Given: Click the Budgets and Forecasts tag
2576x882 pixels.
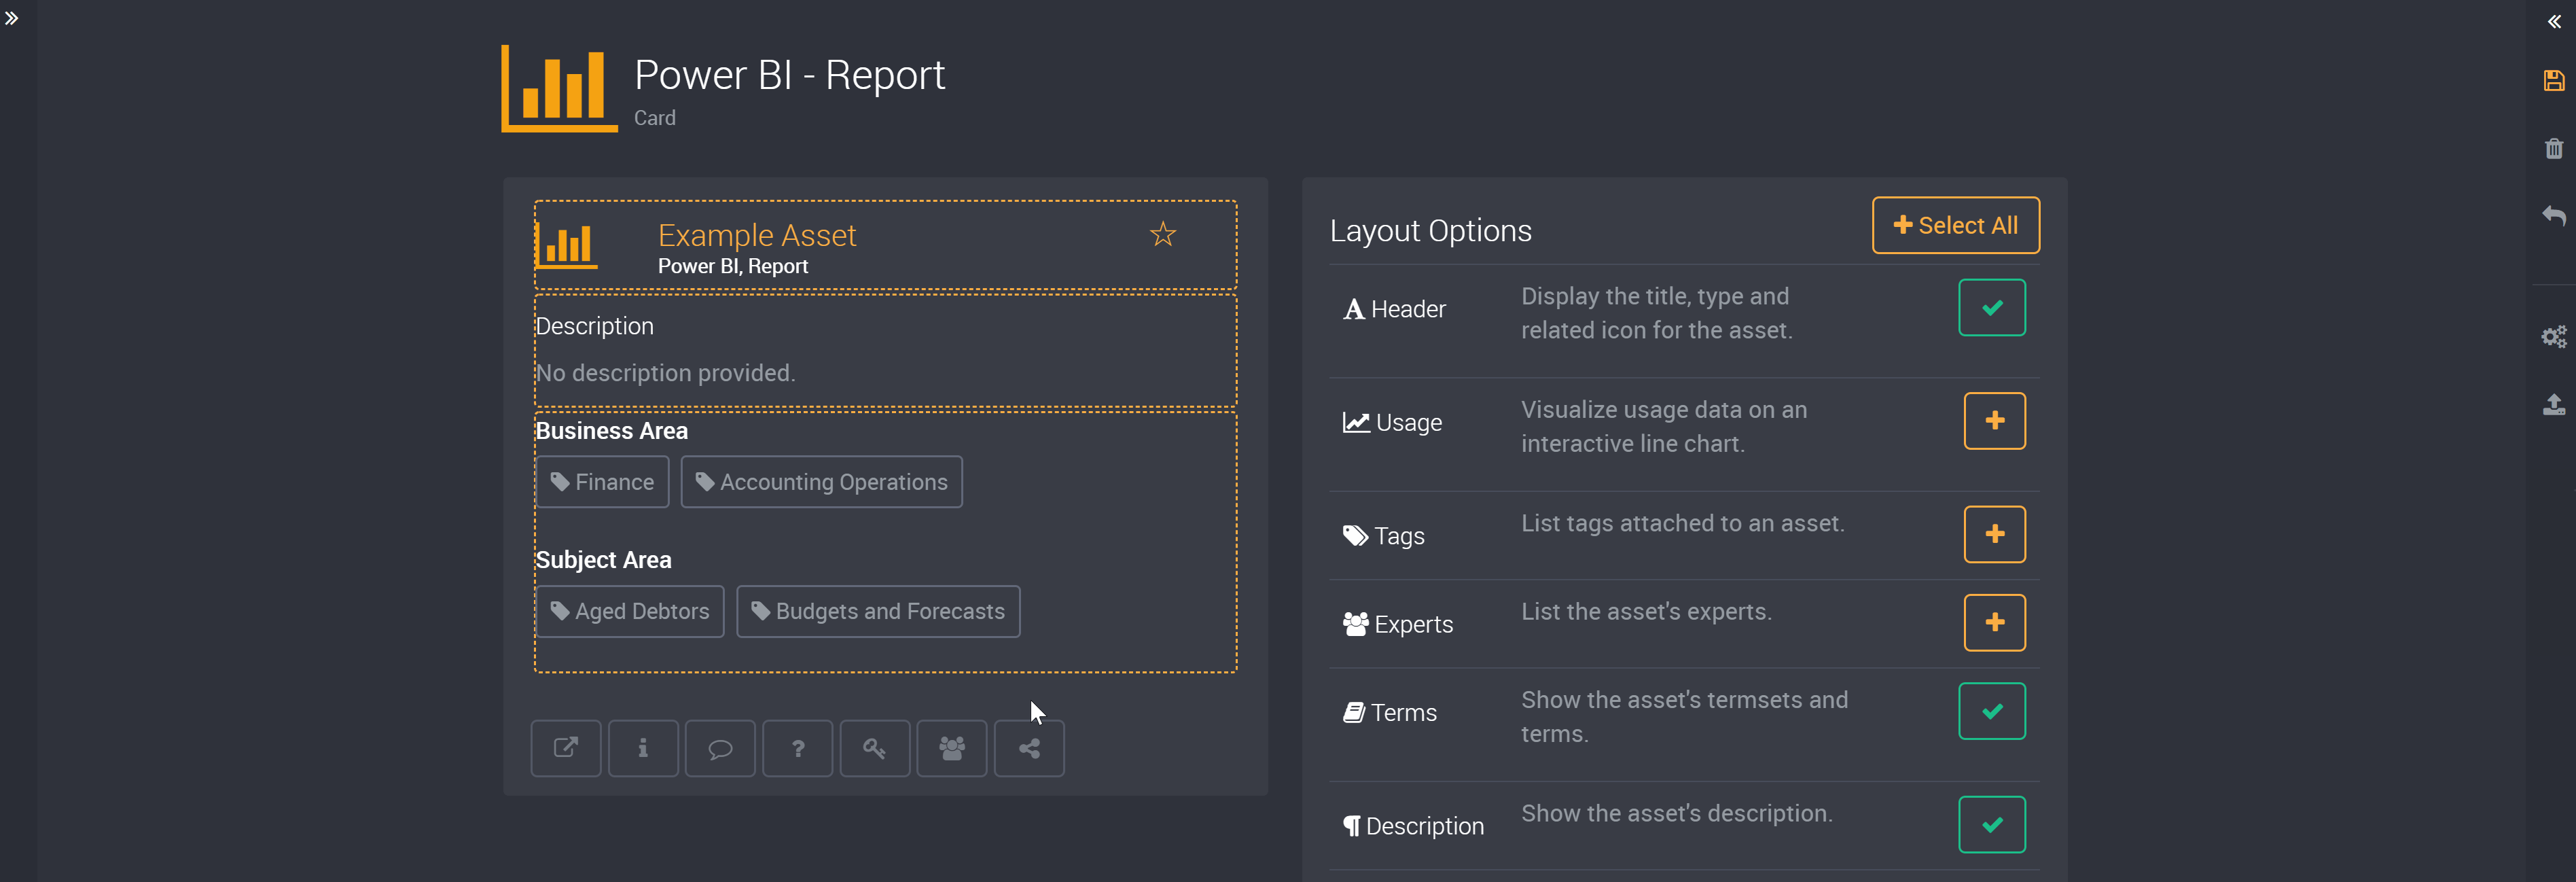Looking at the screenshot, I should pyautogui.click(x=878, y=611).
